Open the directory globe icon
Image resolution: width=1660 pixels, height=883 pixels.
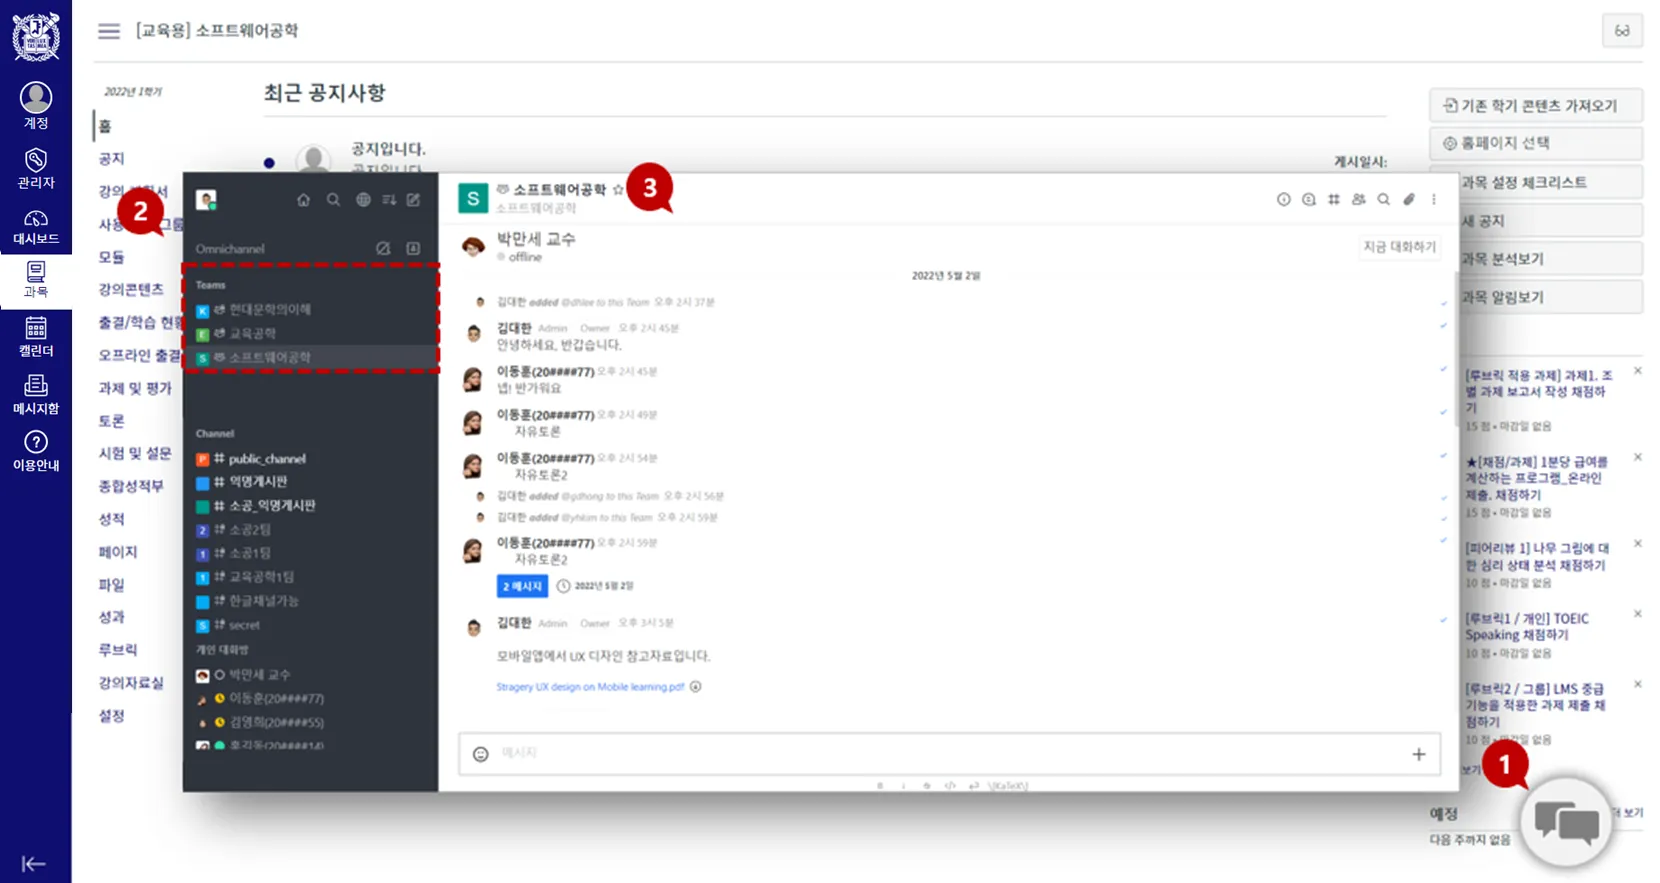click(x=363, y=200)
